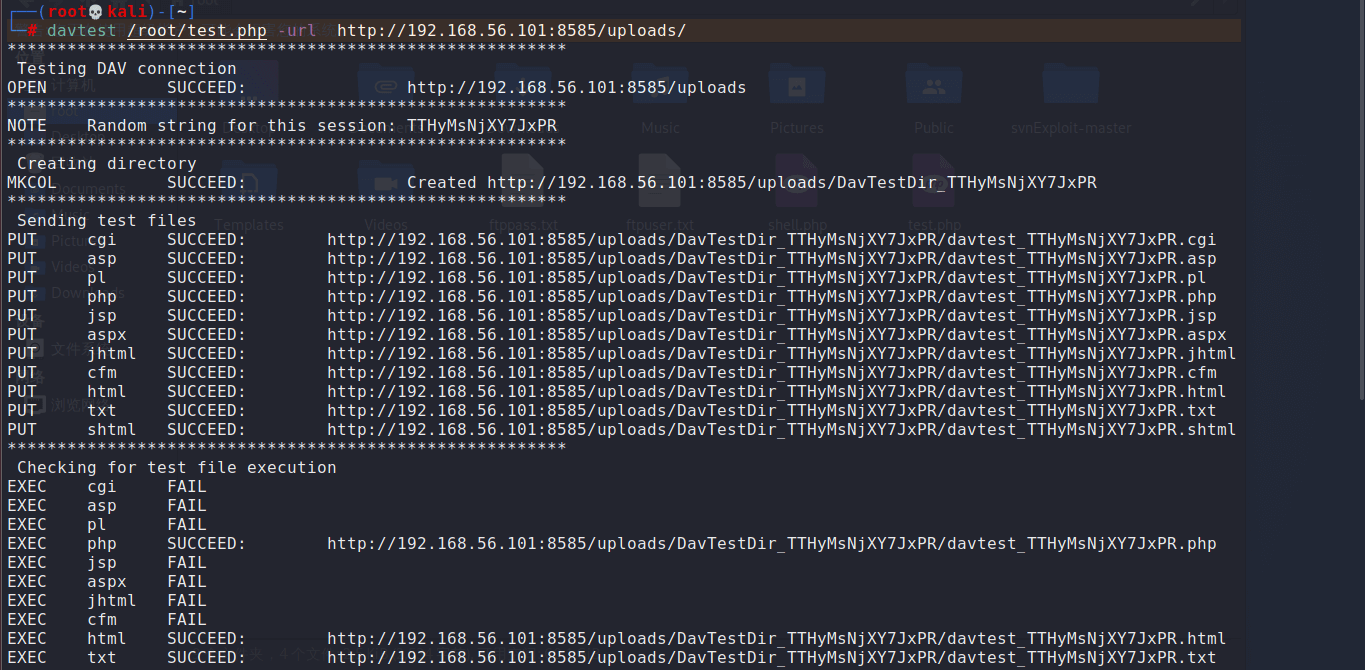This screenshot has width=1365, height=670.
Task: Click FAIL on the EXEC jsp row
Action: point(187,563)
